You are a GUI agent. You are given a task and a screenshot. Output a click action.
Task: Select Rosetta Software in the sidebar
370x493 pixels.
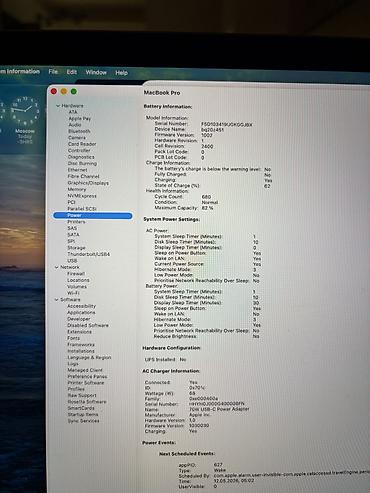(87, 402)
